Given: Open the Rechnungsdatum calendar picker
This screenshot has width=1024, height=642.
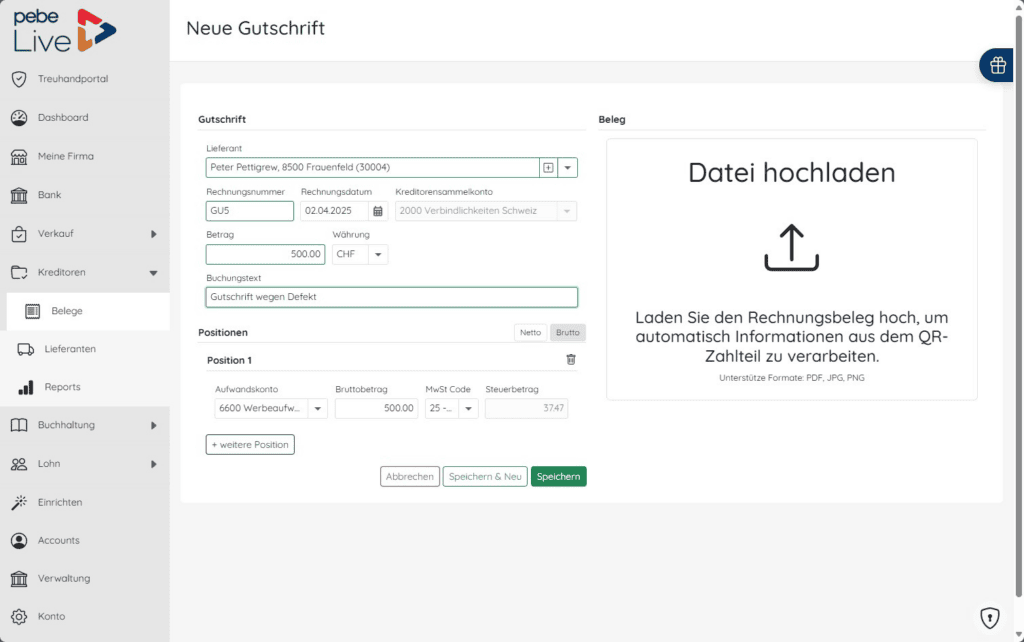Looking at the screenshot, I should point(377,211).
